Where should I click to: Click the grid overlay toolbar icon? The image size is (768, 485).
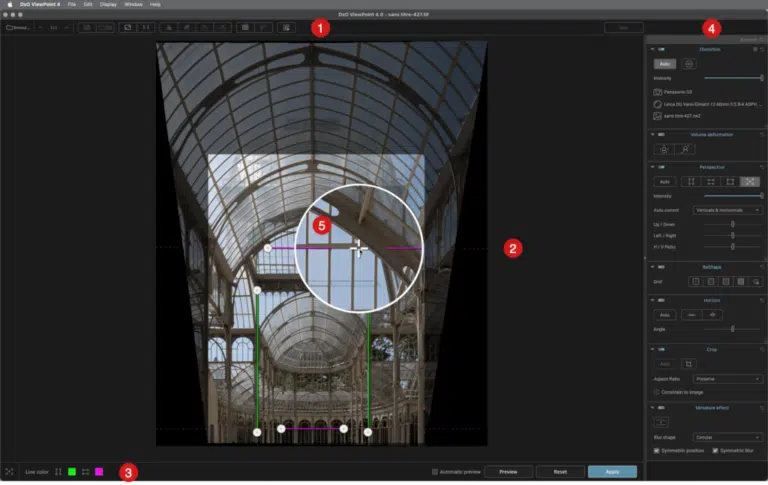245,27
